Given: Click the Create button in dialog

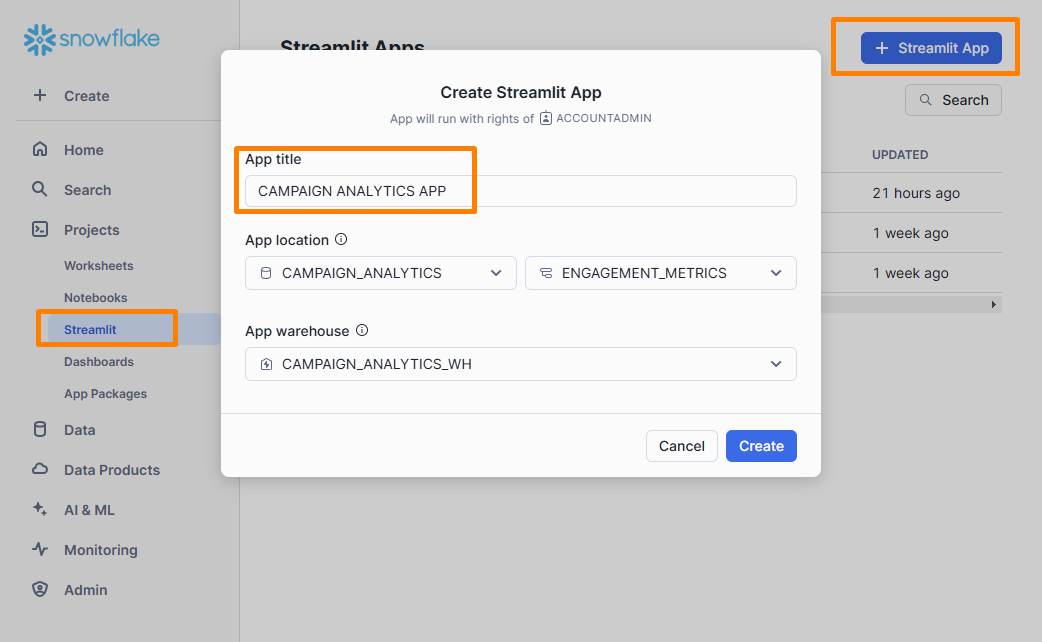Looking at the screenshot, I should pos(761,446).
